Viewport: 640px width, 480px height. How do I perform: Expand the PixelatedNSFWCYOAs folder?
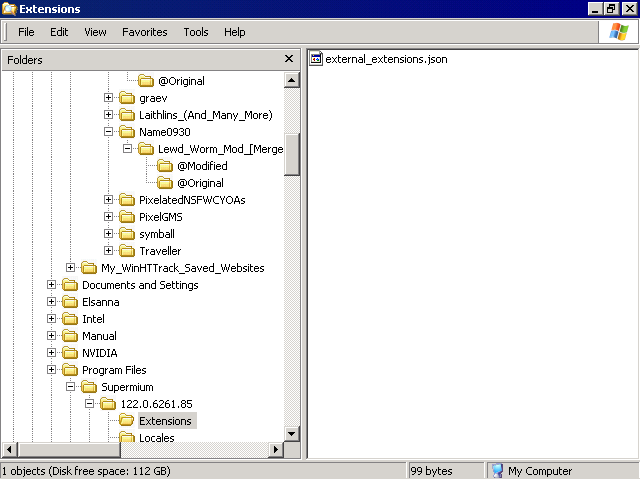pyautogui.click(x=108, y=200)
